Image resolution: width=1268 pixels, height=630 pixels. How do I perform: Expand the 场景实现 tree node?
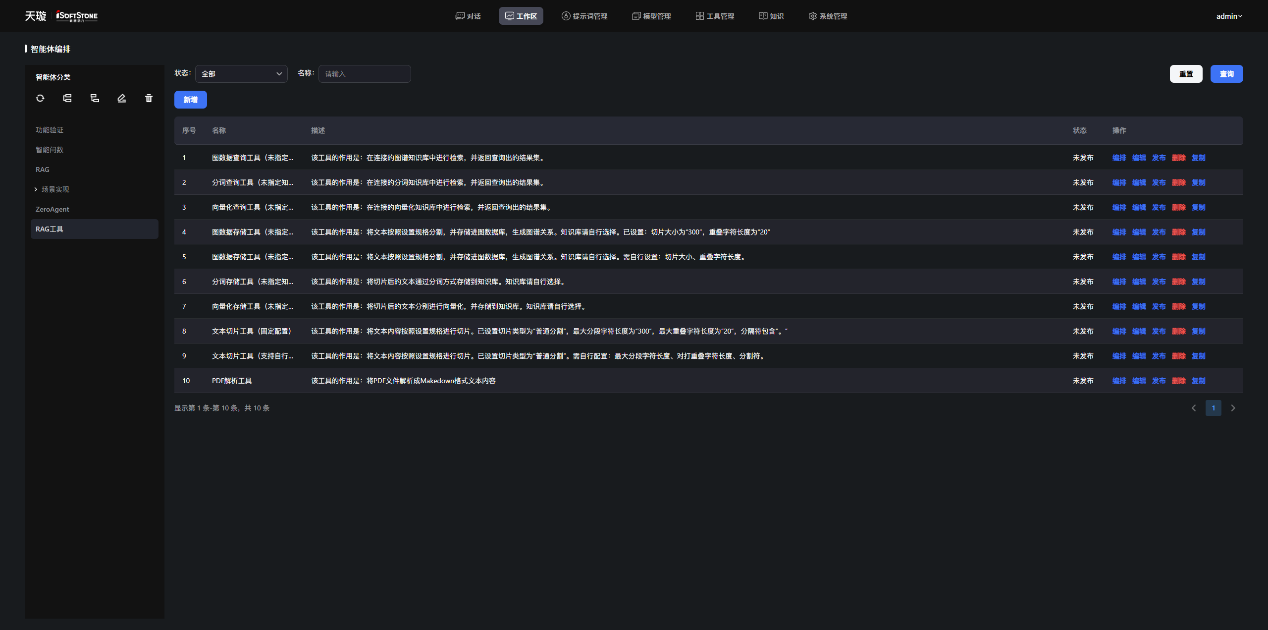click(36, 189)
